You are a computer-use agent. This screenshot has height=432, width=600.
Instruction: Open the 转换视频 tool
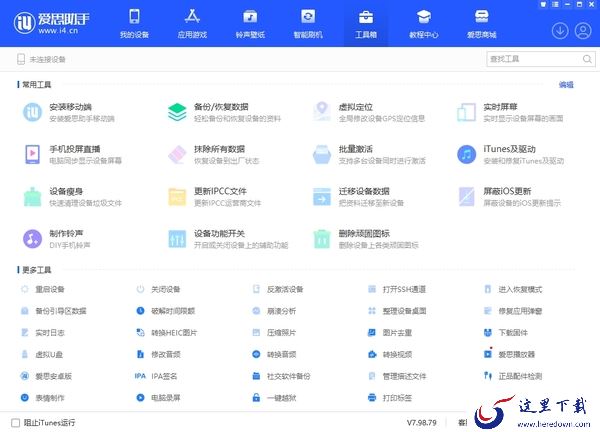click(x=390, y=354)
